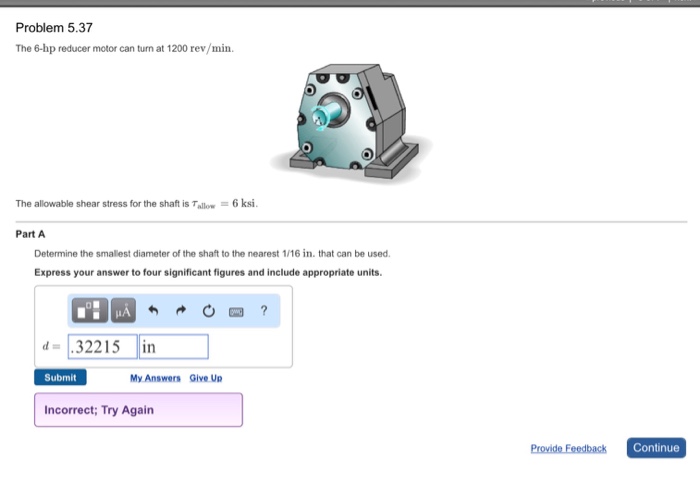Viewport: 700px width, 501px height.
Task: Select the Give Up link
Action: [206, 378]
